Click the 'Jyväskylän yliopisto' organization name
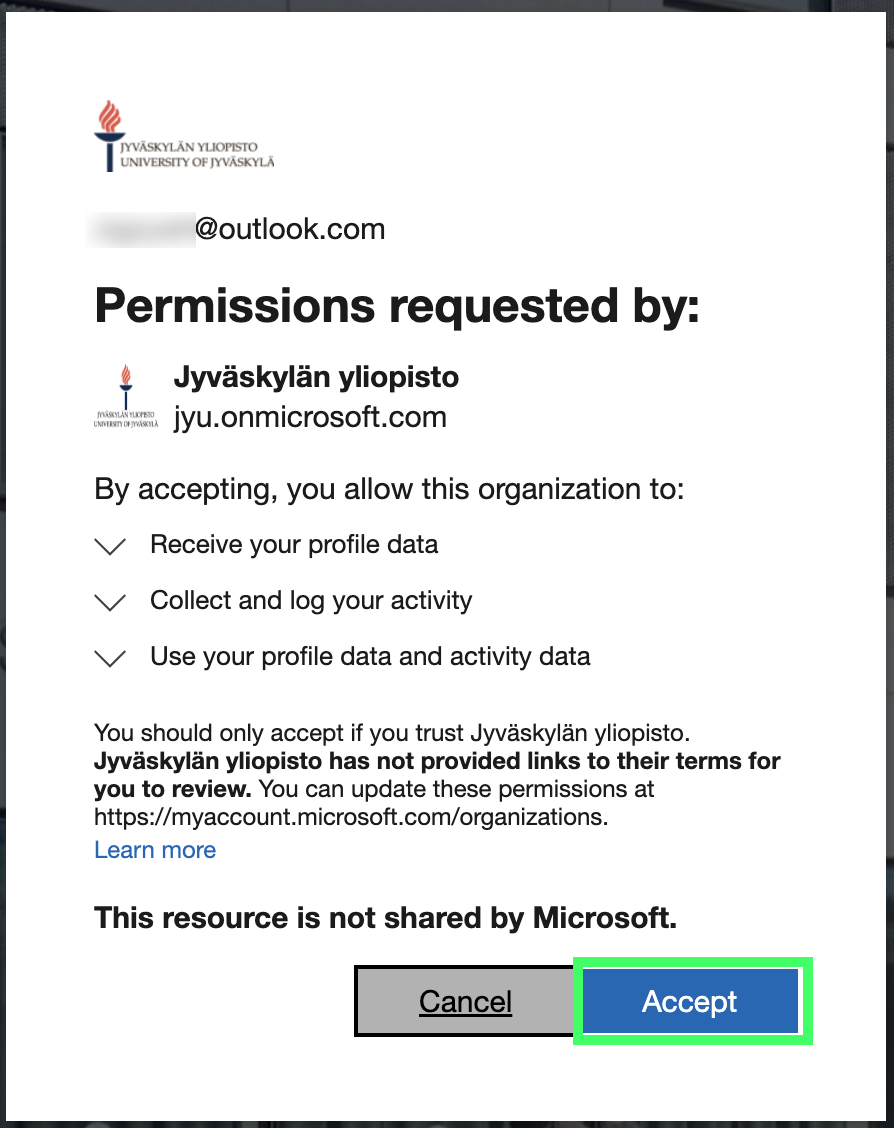 pos(316,377)
